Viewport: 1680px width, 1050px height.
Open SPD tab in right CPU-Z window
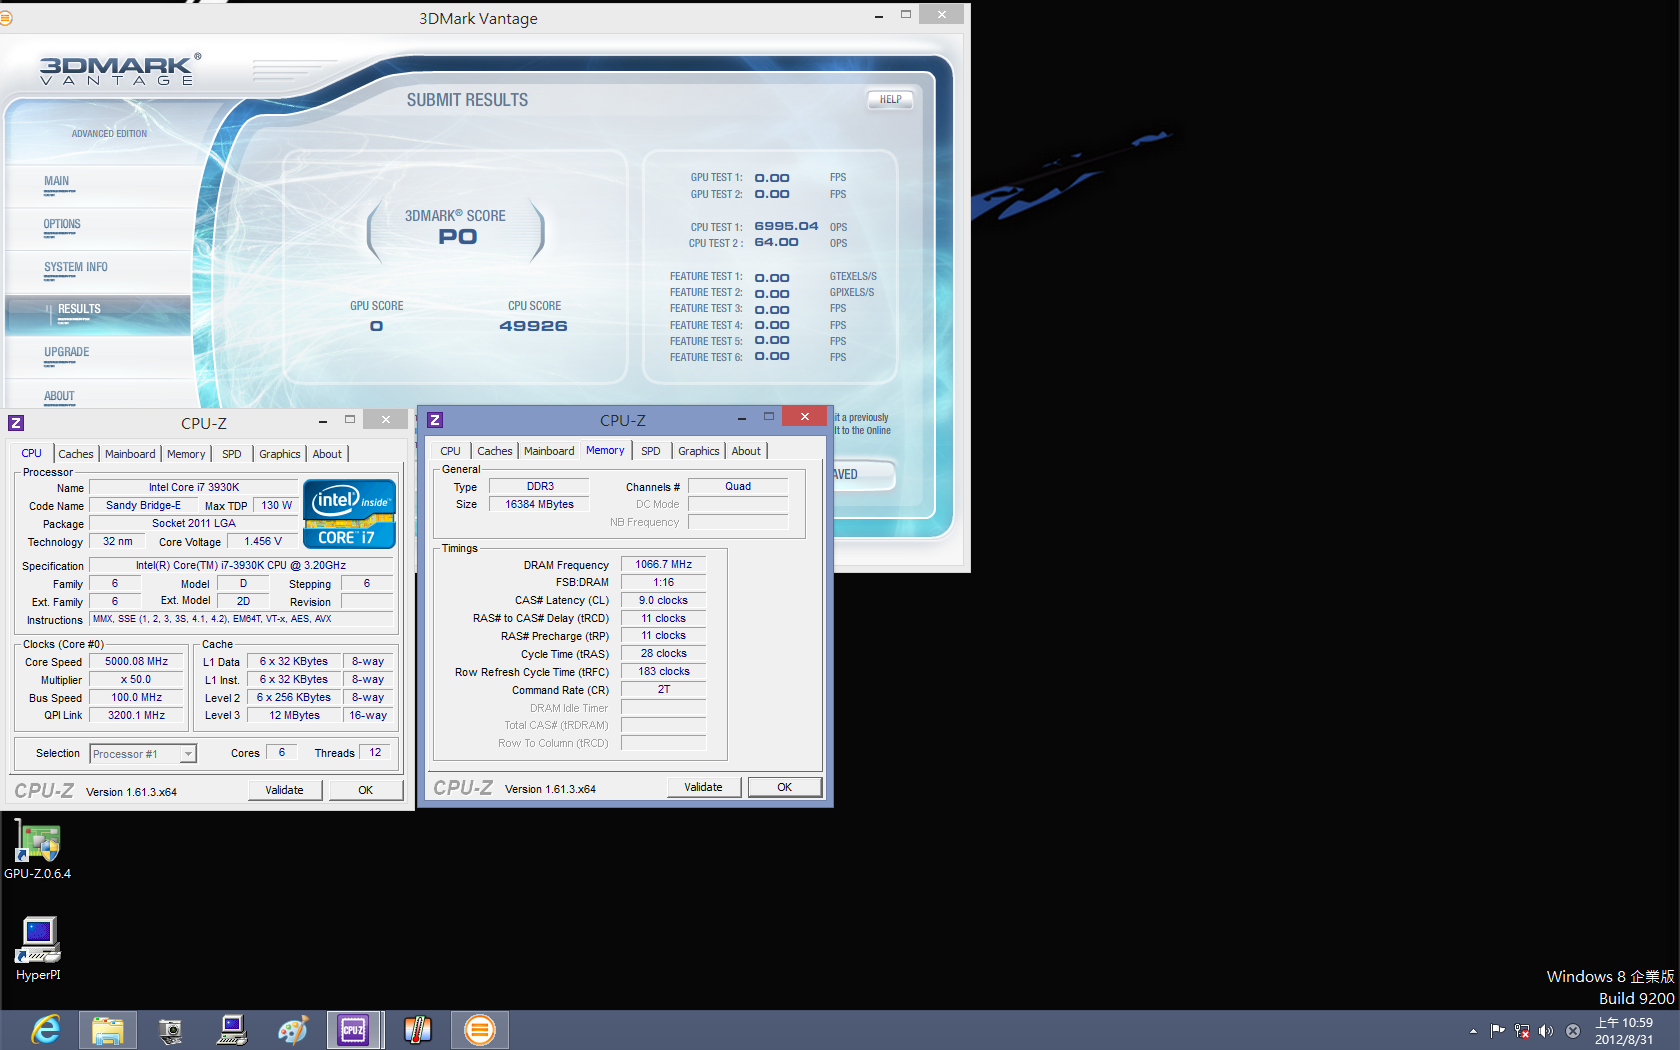click(x=651, y=451)
